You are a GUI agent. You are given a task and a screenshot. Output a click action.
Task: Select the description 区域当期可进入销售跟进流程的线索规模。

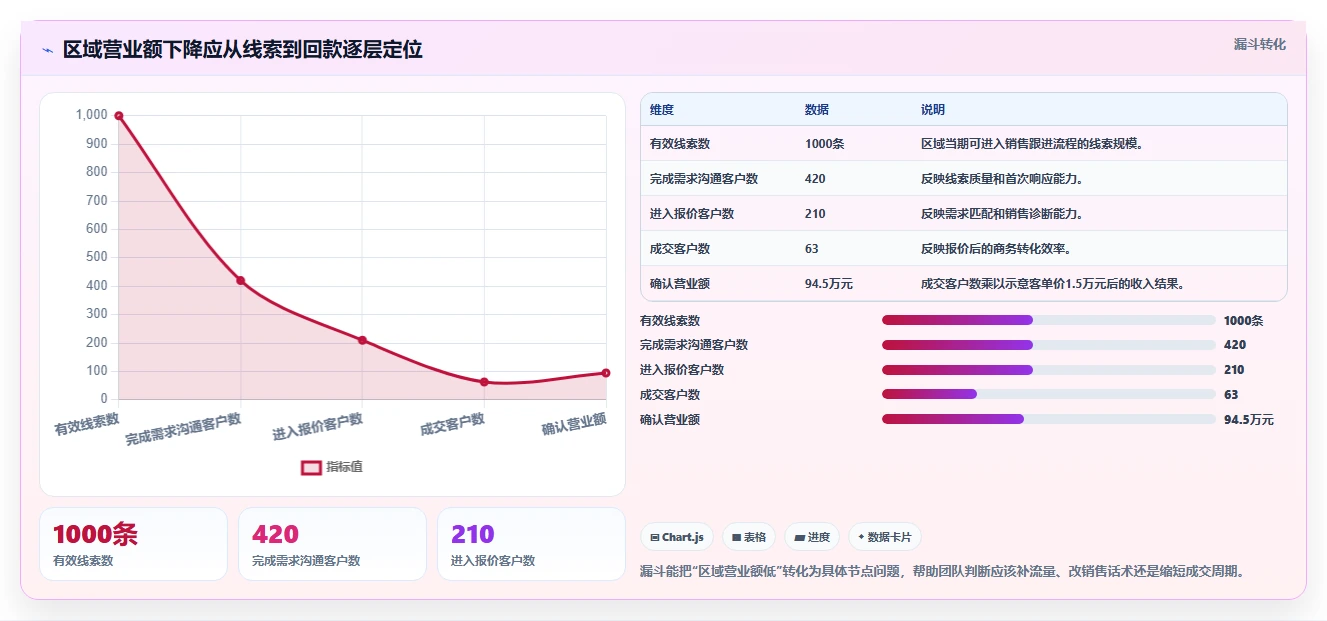(1032, 144)
